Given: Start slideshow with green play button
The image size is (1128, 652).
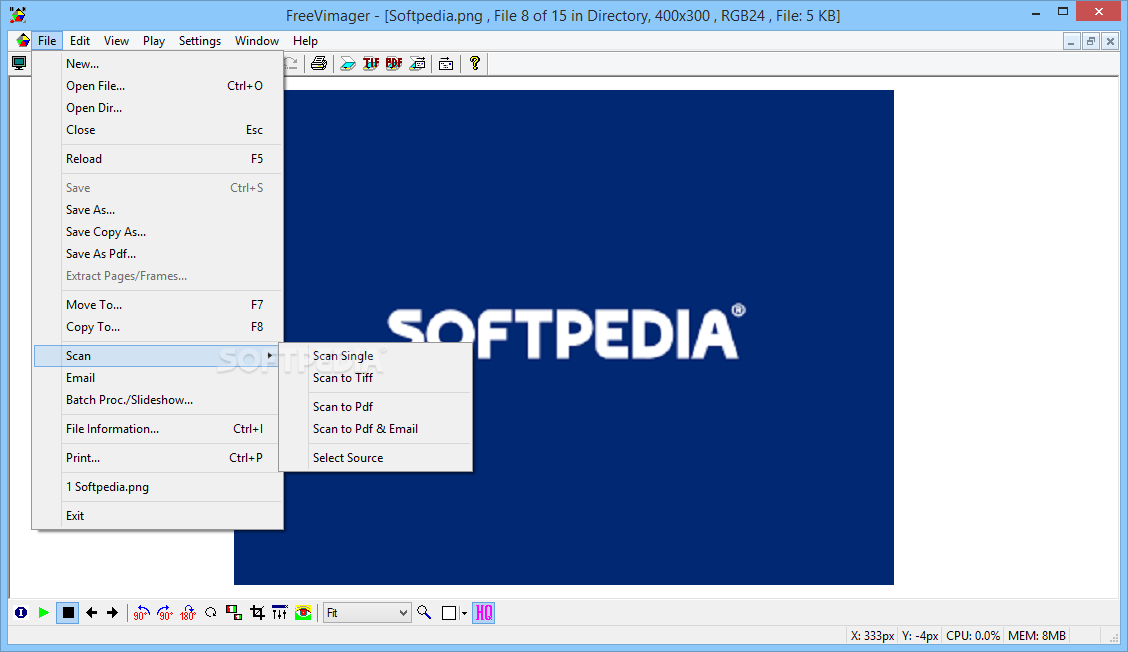Looking at the screenshot, I should [x=44, y=612].
